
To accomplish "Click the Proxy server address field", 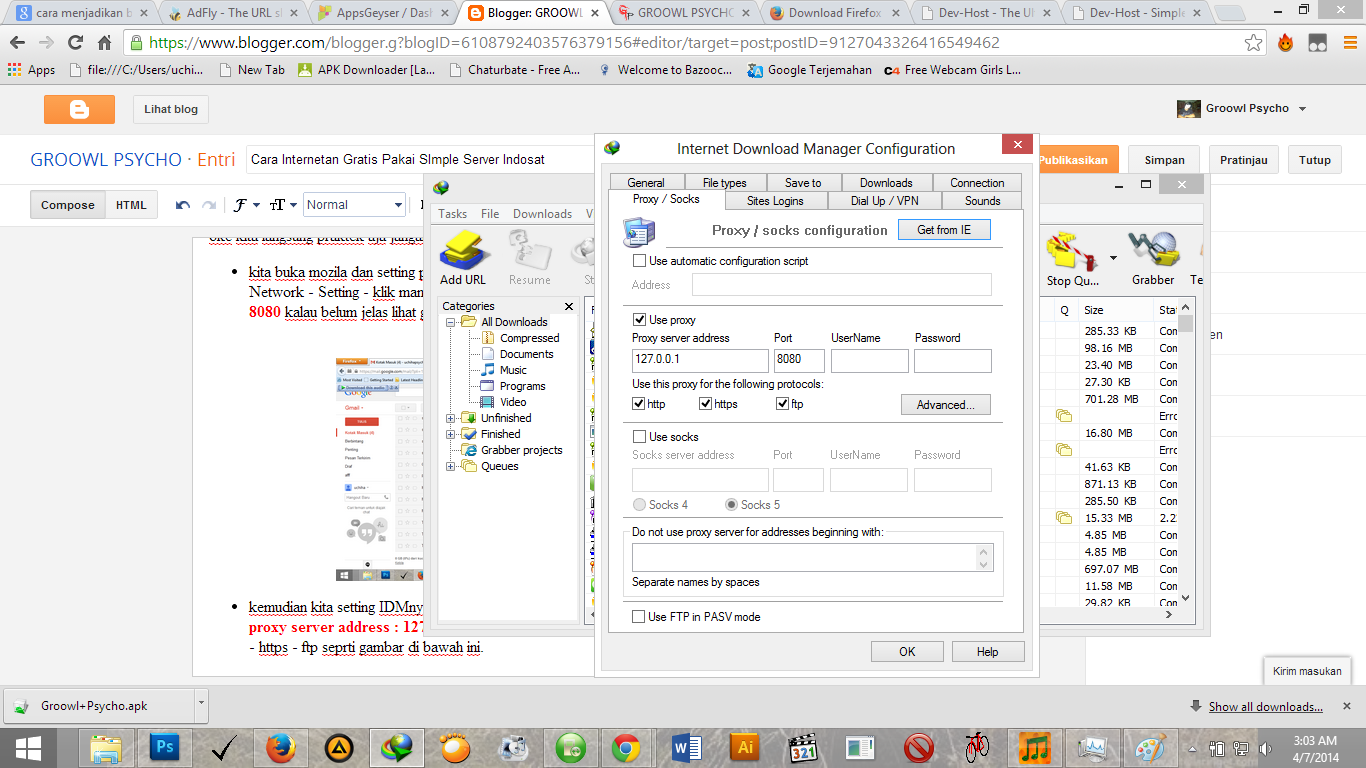I will click(x=700, y=361).
